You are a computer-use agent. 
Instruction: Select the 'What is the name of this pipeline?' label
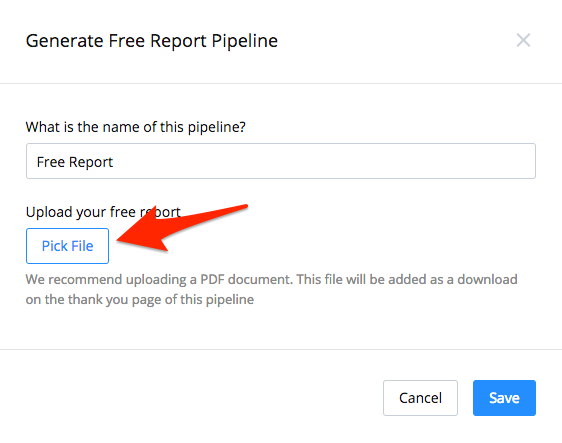coord(135,127)
